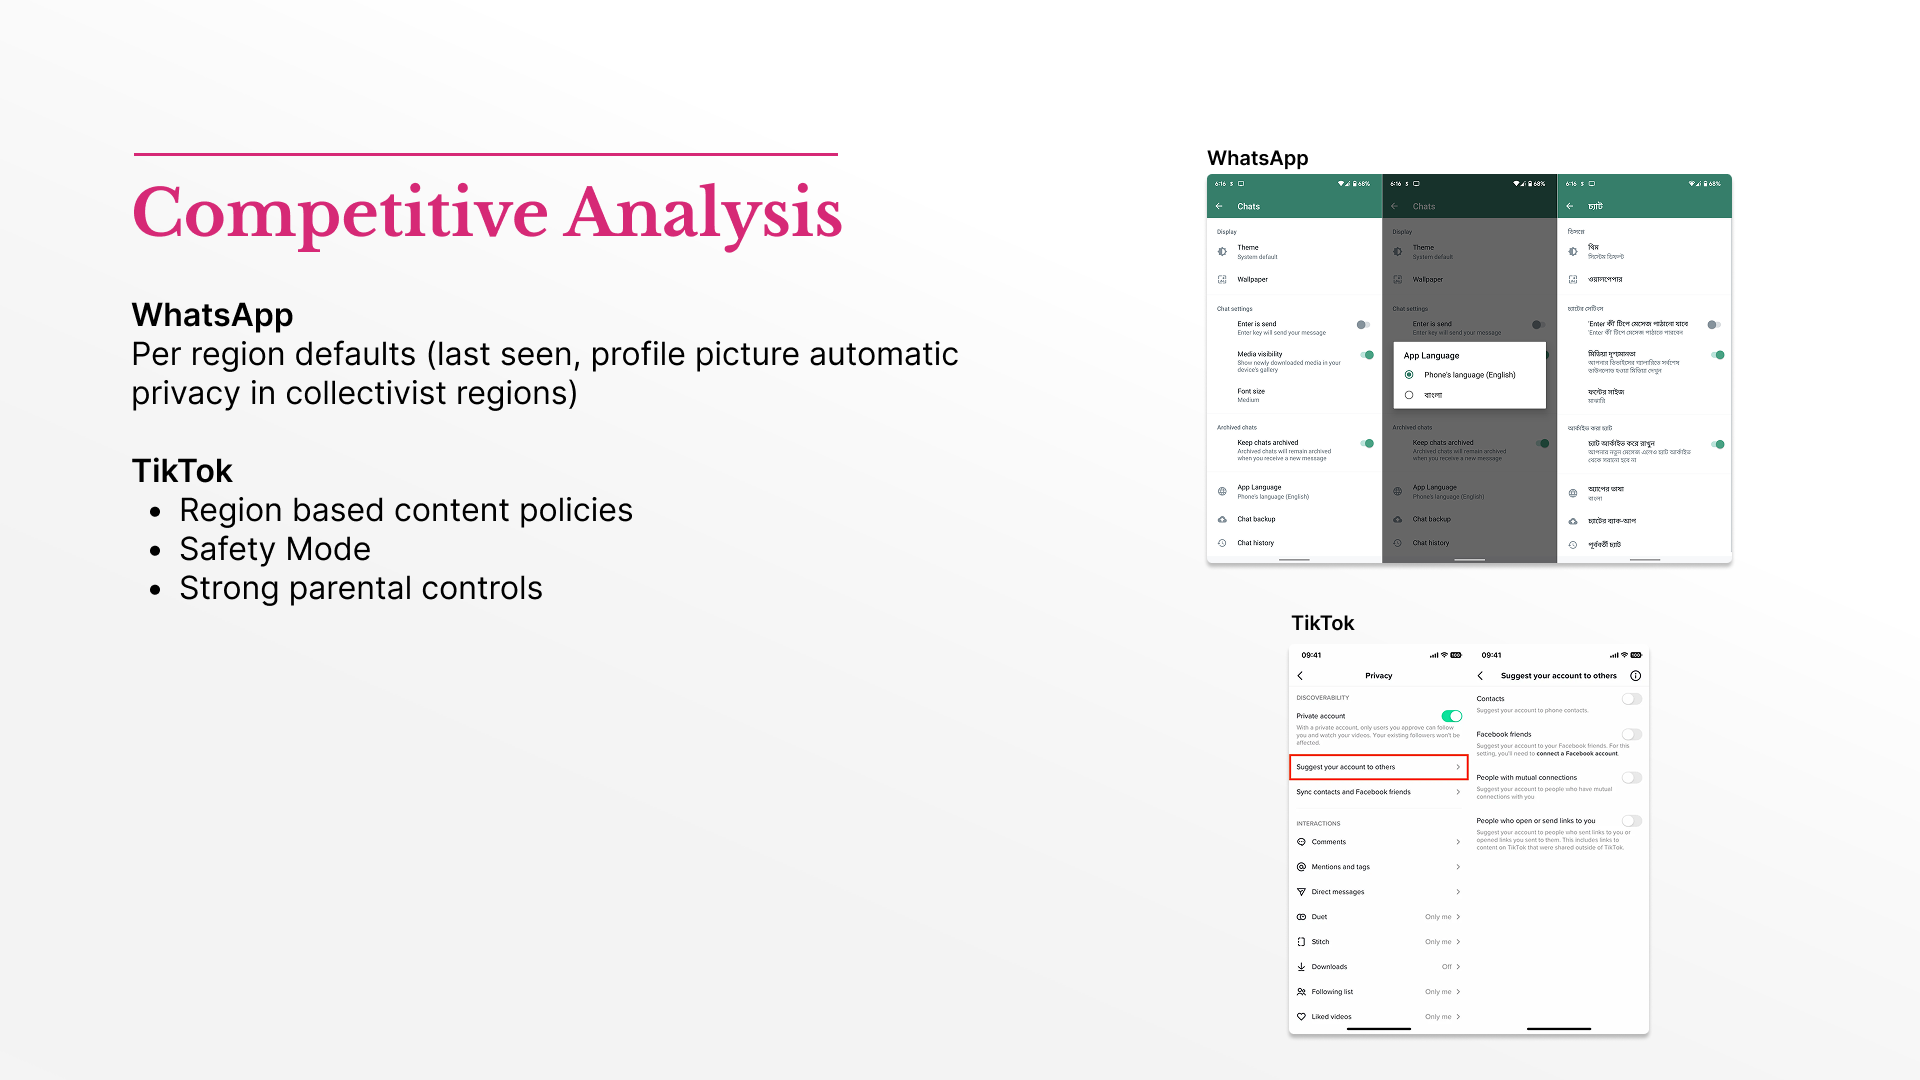This screenshot has height=1080, width=1920.
Task: Expand the 'Mentions and tags' row chevron
Action: click(x=1458, y=867)
